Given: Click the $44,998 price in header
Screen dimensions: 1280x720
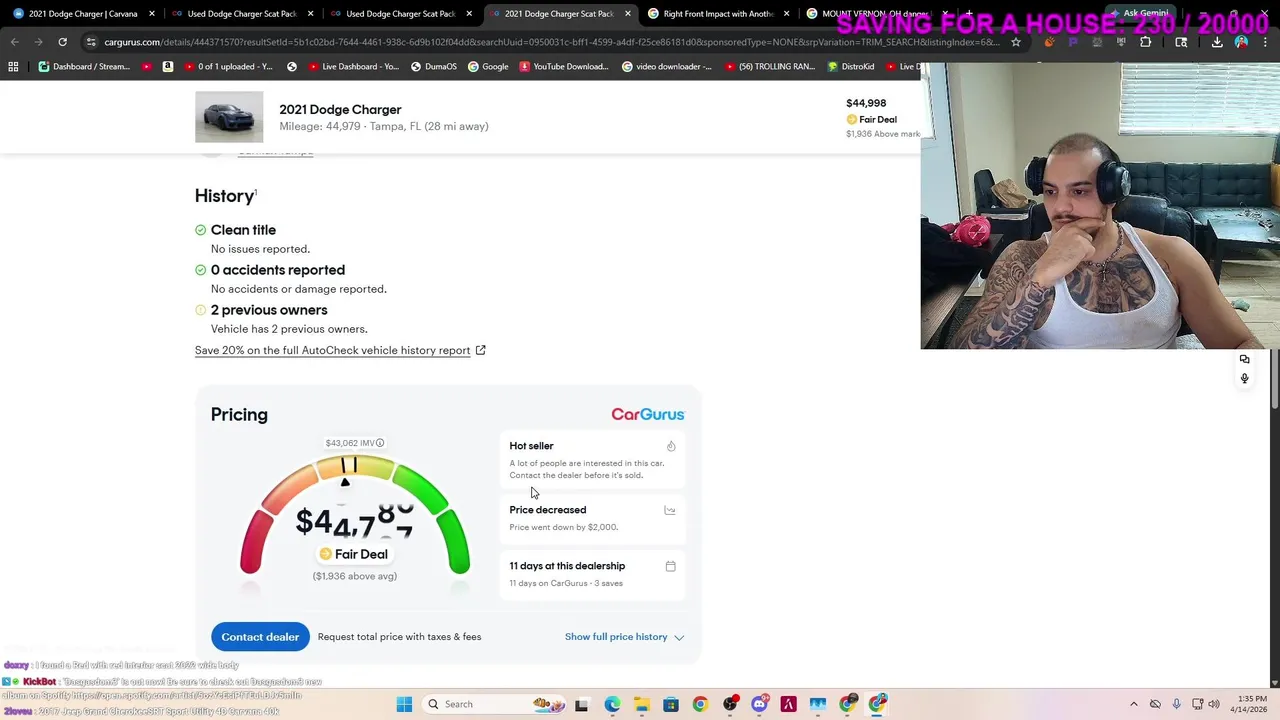Looking at the screenshot, I should pyautogui.click(x=866, y=103).
